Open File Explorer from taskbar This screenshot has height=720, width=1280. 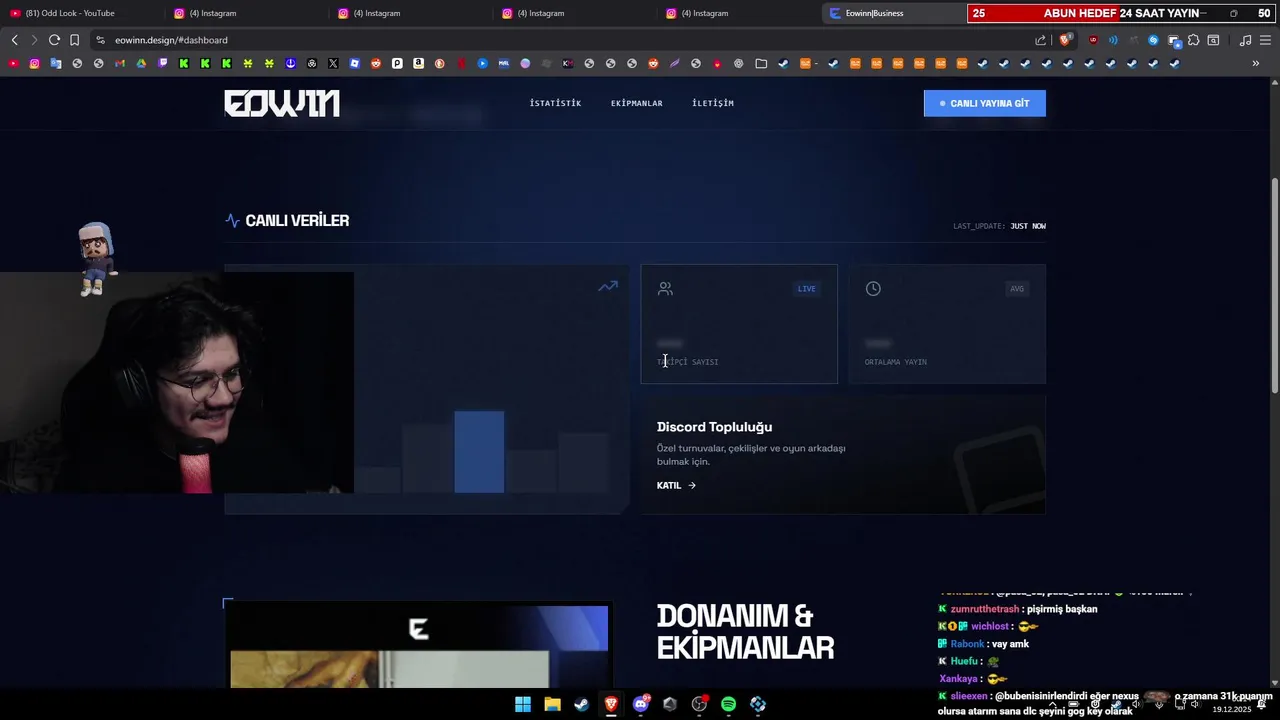click(552, 704)
